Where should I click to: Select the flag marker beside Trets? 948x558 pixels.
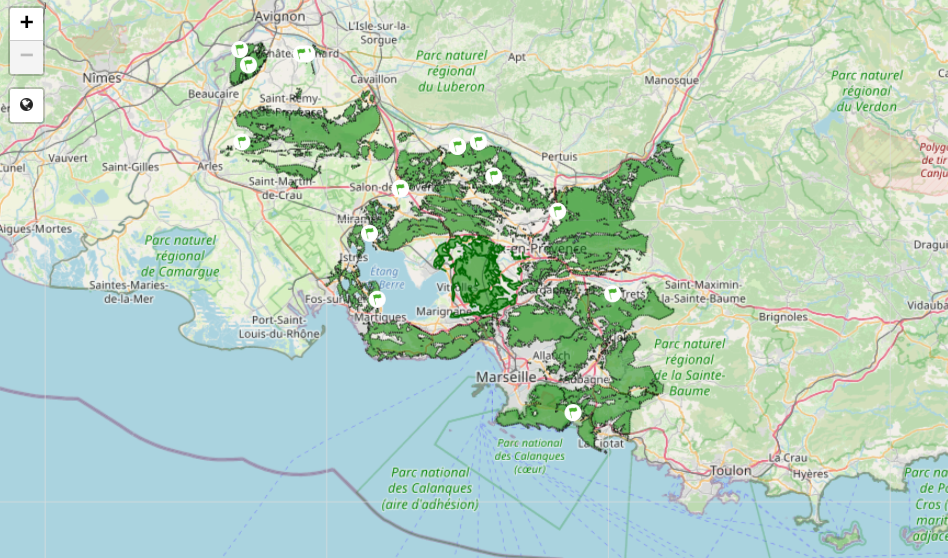click(612, 293)
